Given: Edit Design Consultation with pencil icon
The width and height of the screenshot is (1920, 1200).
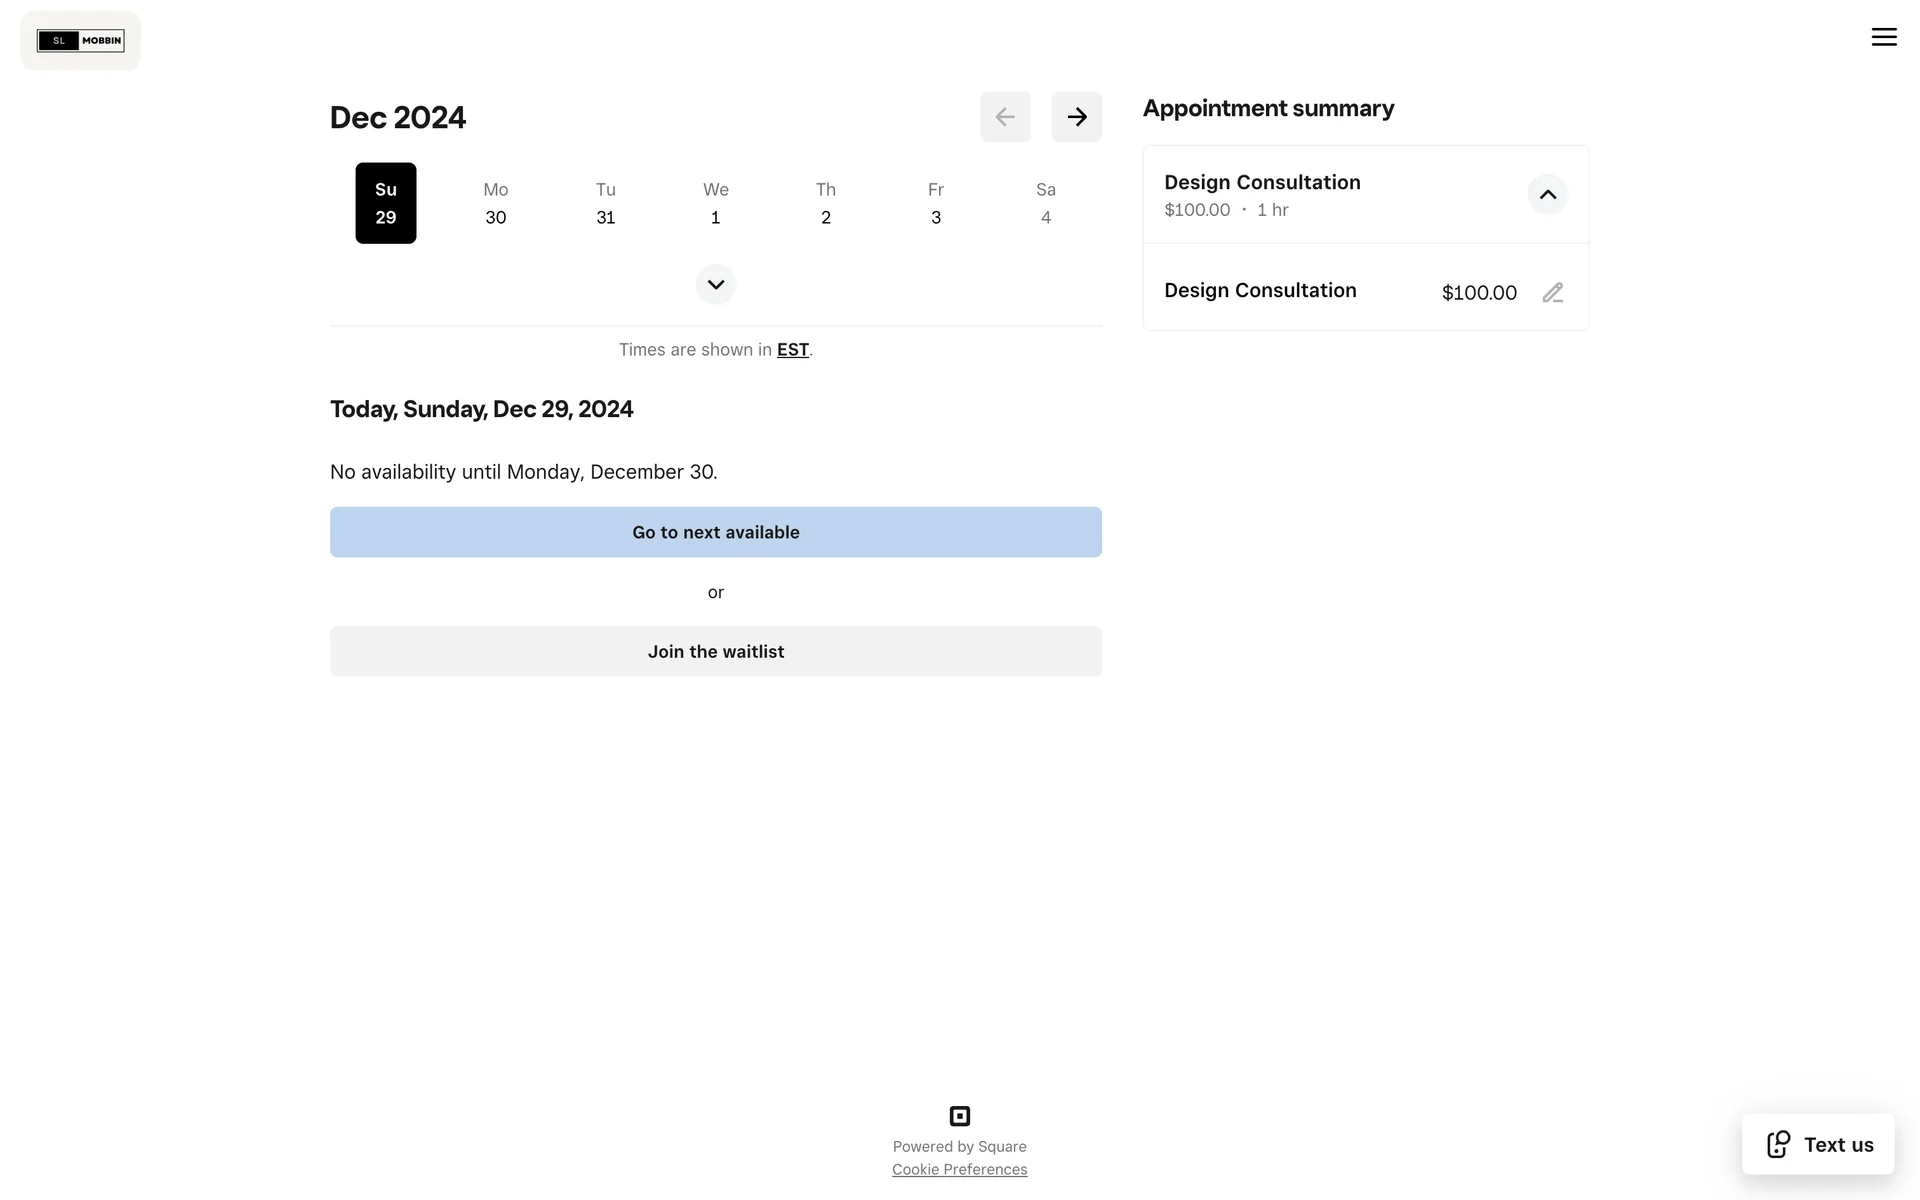Looking at the screenshot, I should (1552, 293).
